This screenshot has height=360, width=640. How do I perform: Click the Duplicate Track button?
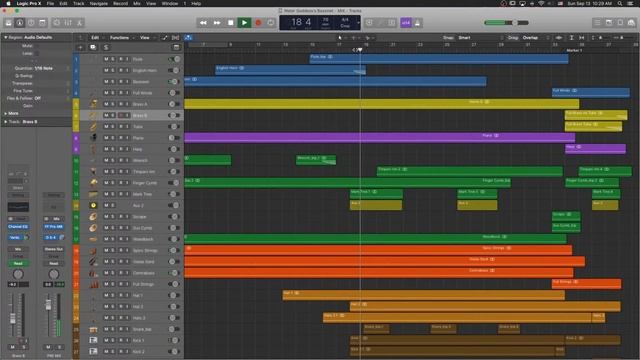tap(93, 47)
